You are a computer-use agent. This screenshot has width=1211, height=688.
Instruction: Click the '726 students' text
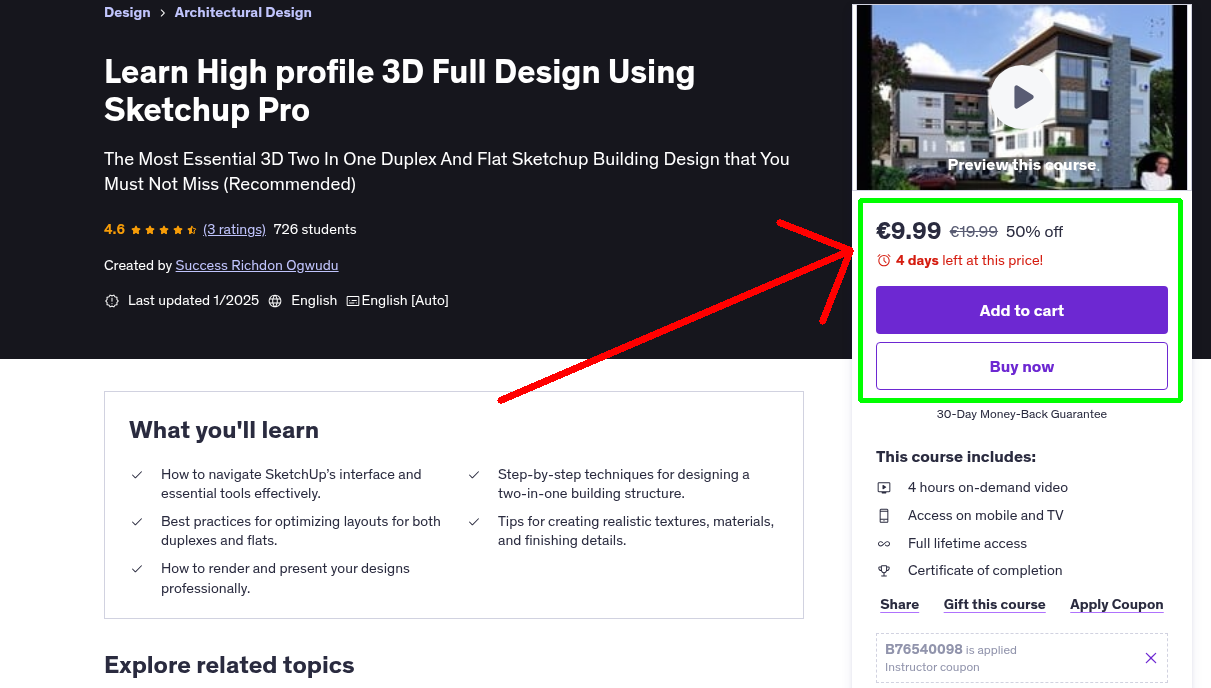pyautogui.click(x=315, y=229)
